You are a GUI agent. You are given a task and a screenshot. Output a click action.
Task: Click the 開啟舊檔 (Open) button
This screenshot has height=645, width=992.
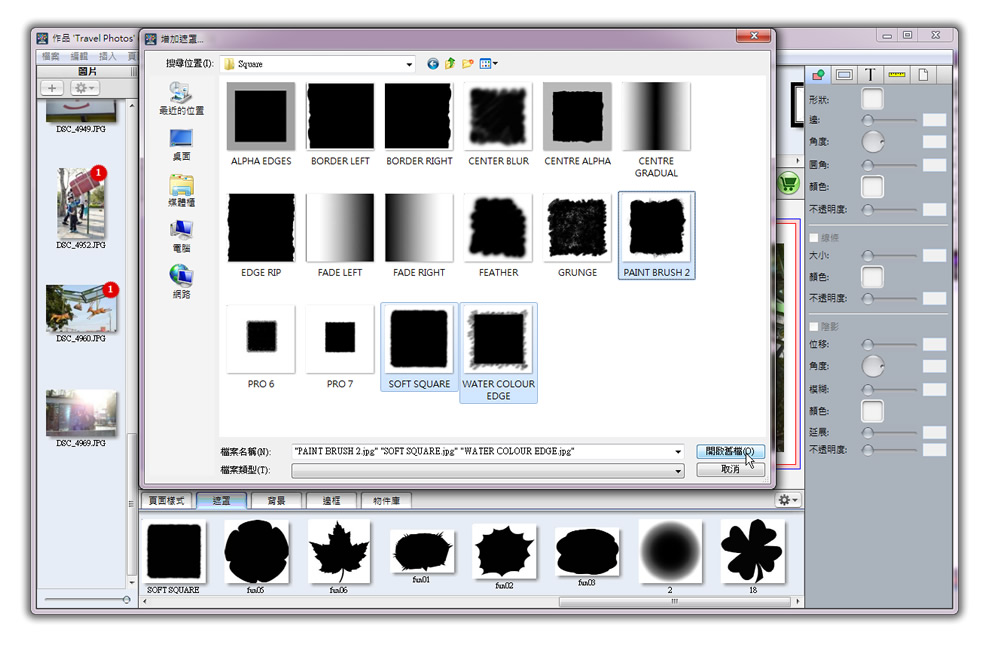tap(729, 452)
